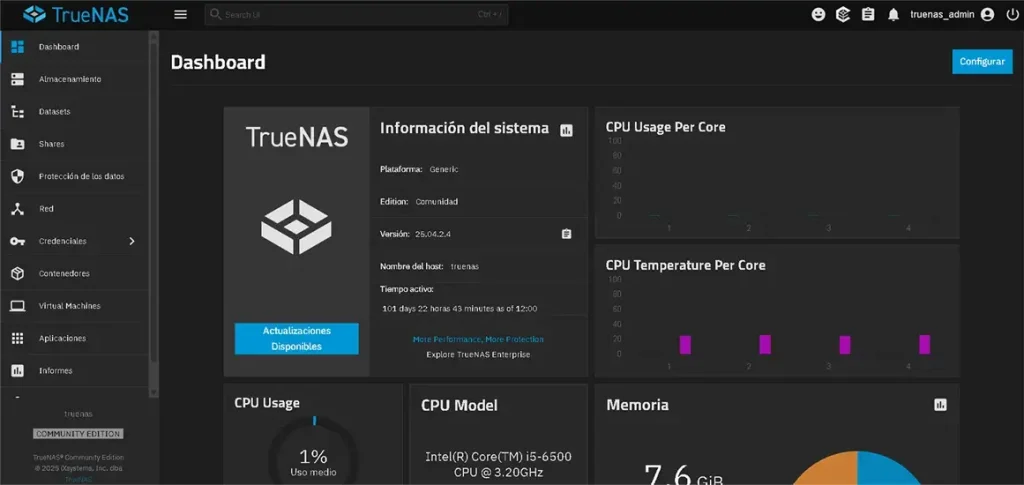Click the Community Edition badge

coord(78,434)
